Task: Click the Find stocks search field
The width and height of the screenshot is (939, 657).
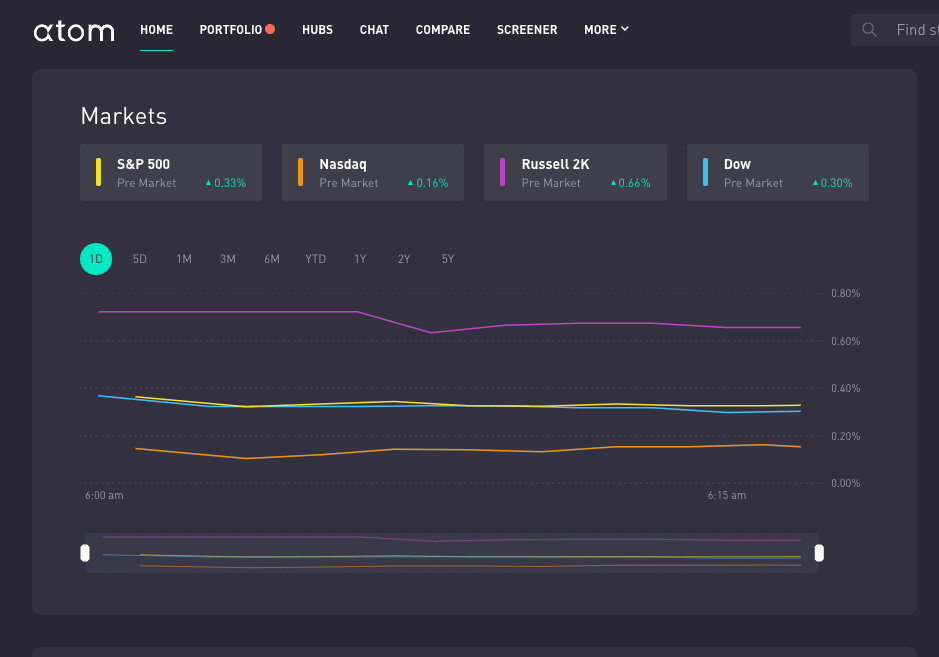Action: tap(895, 30)
